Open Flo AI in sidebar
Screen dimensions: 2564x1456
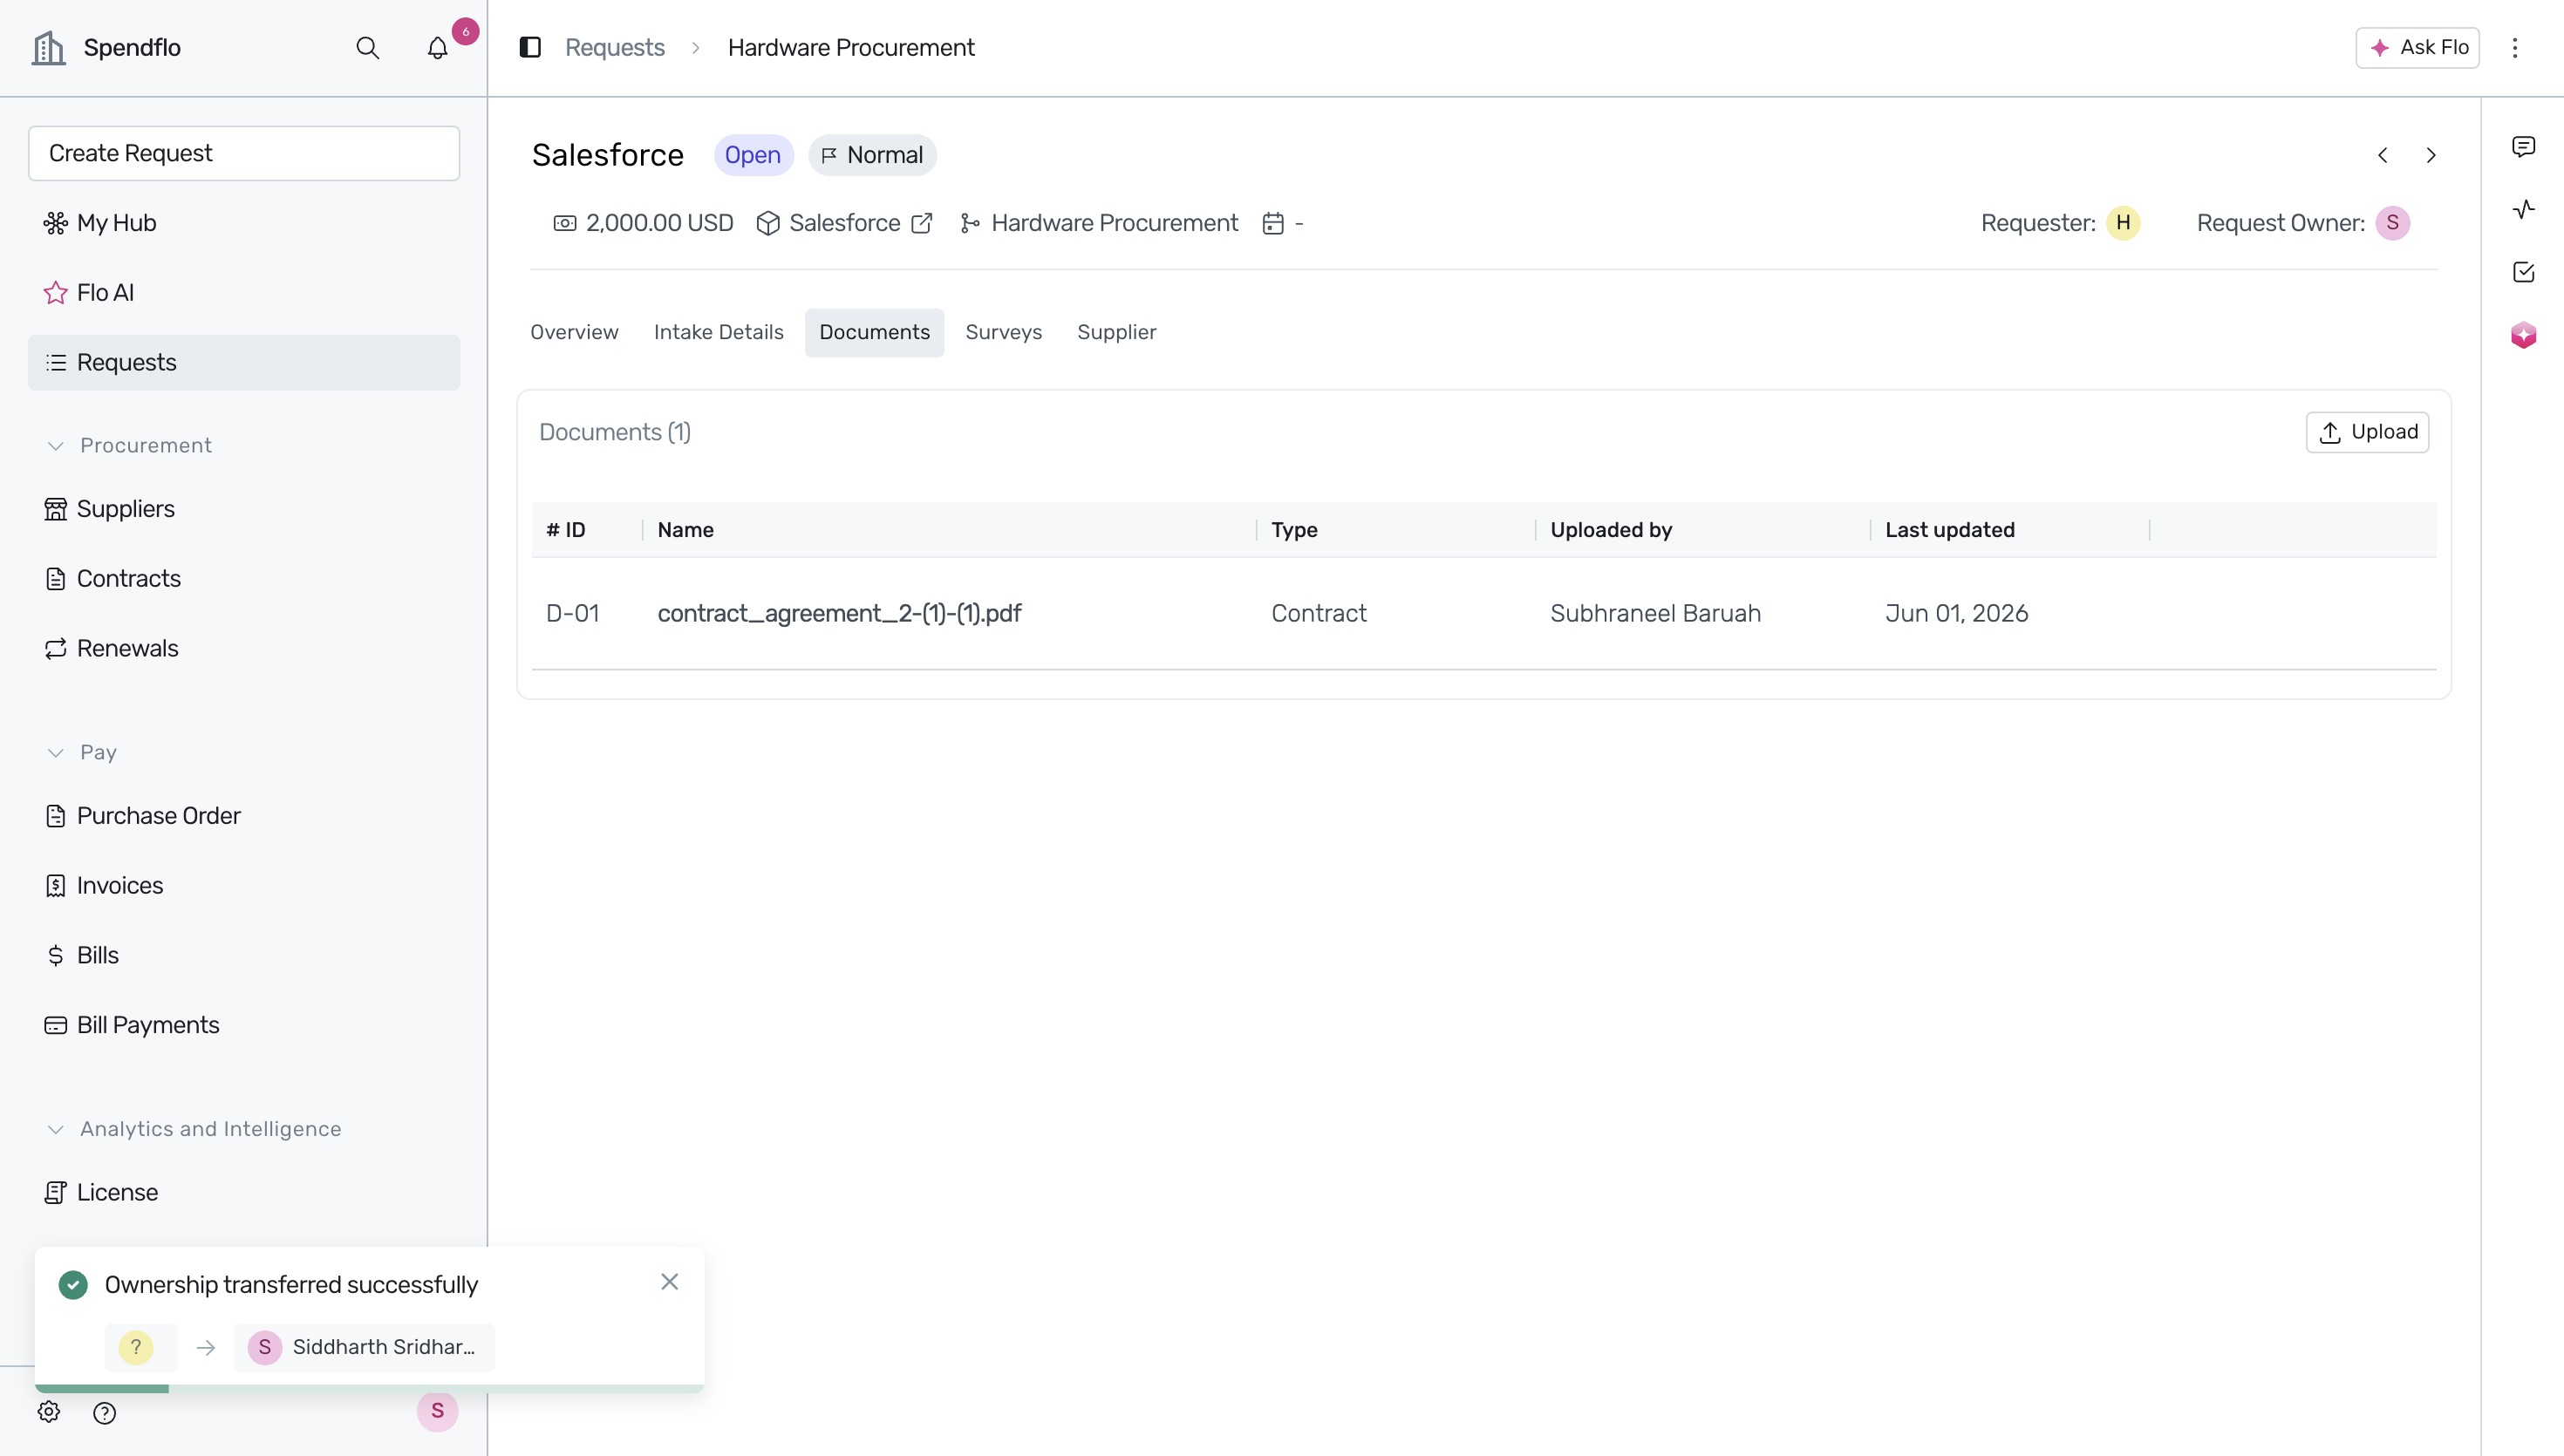click(244, 293)
